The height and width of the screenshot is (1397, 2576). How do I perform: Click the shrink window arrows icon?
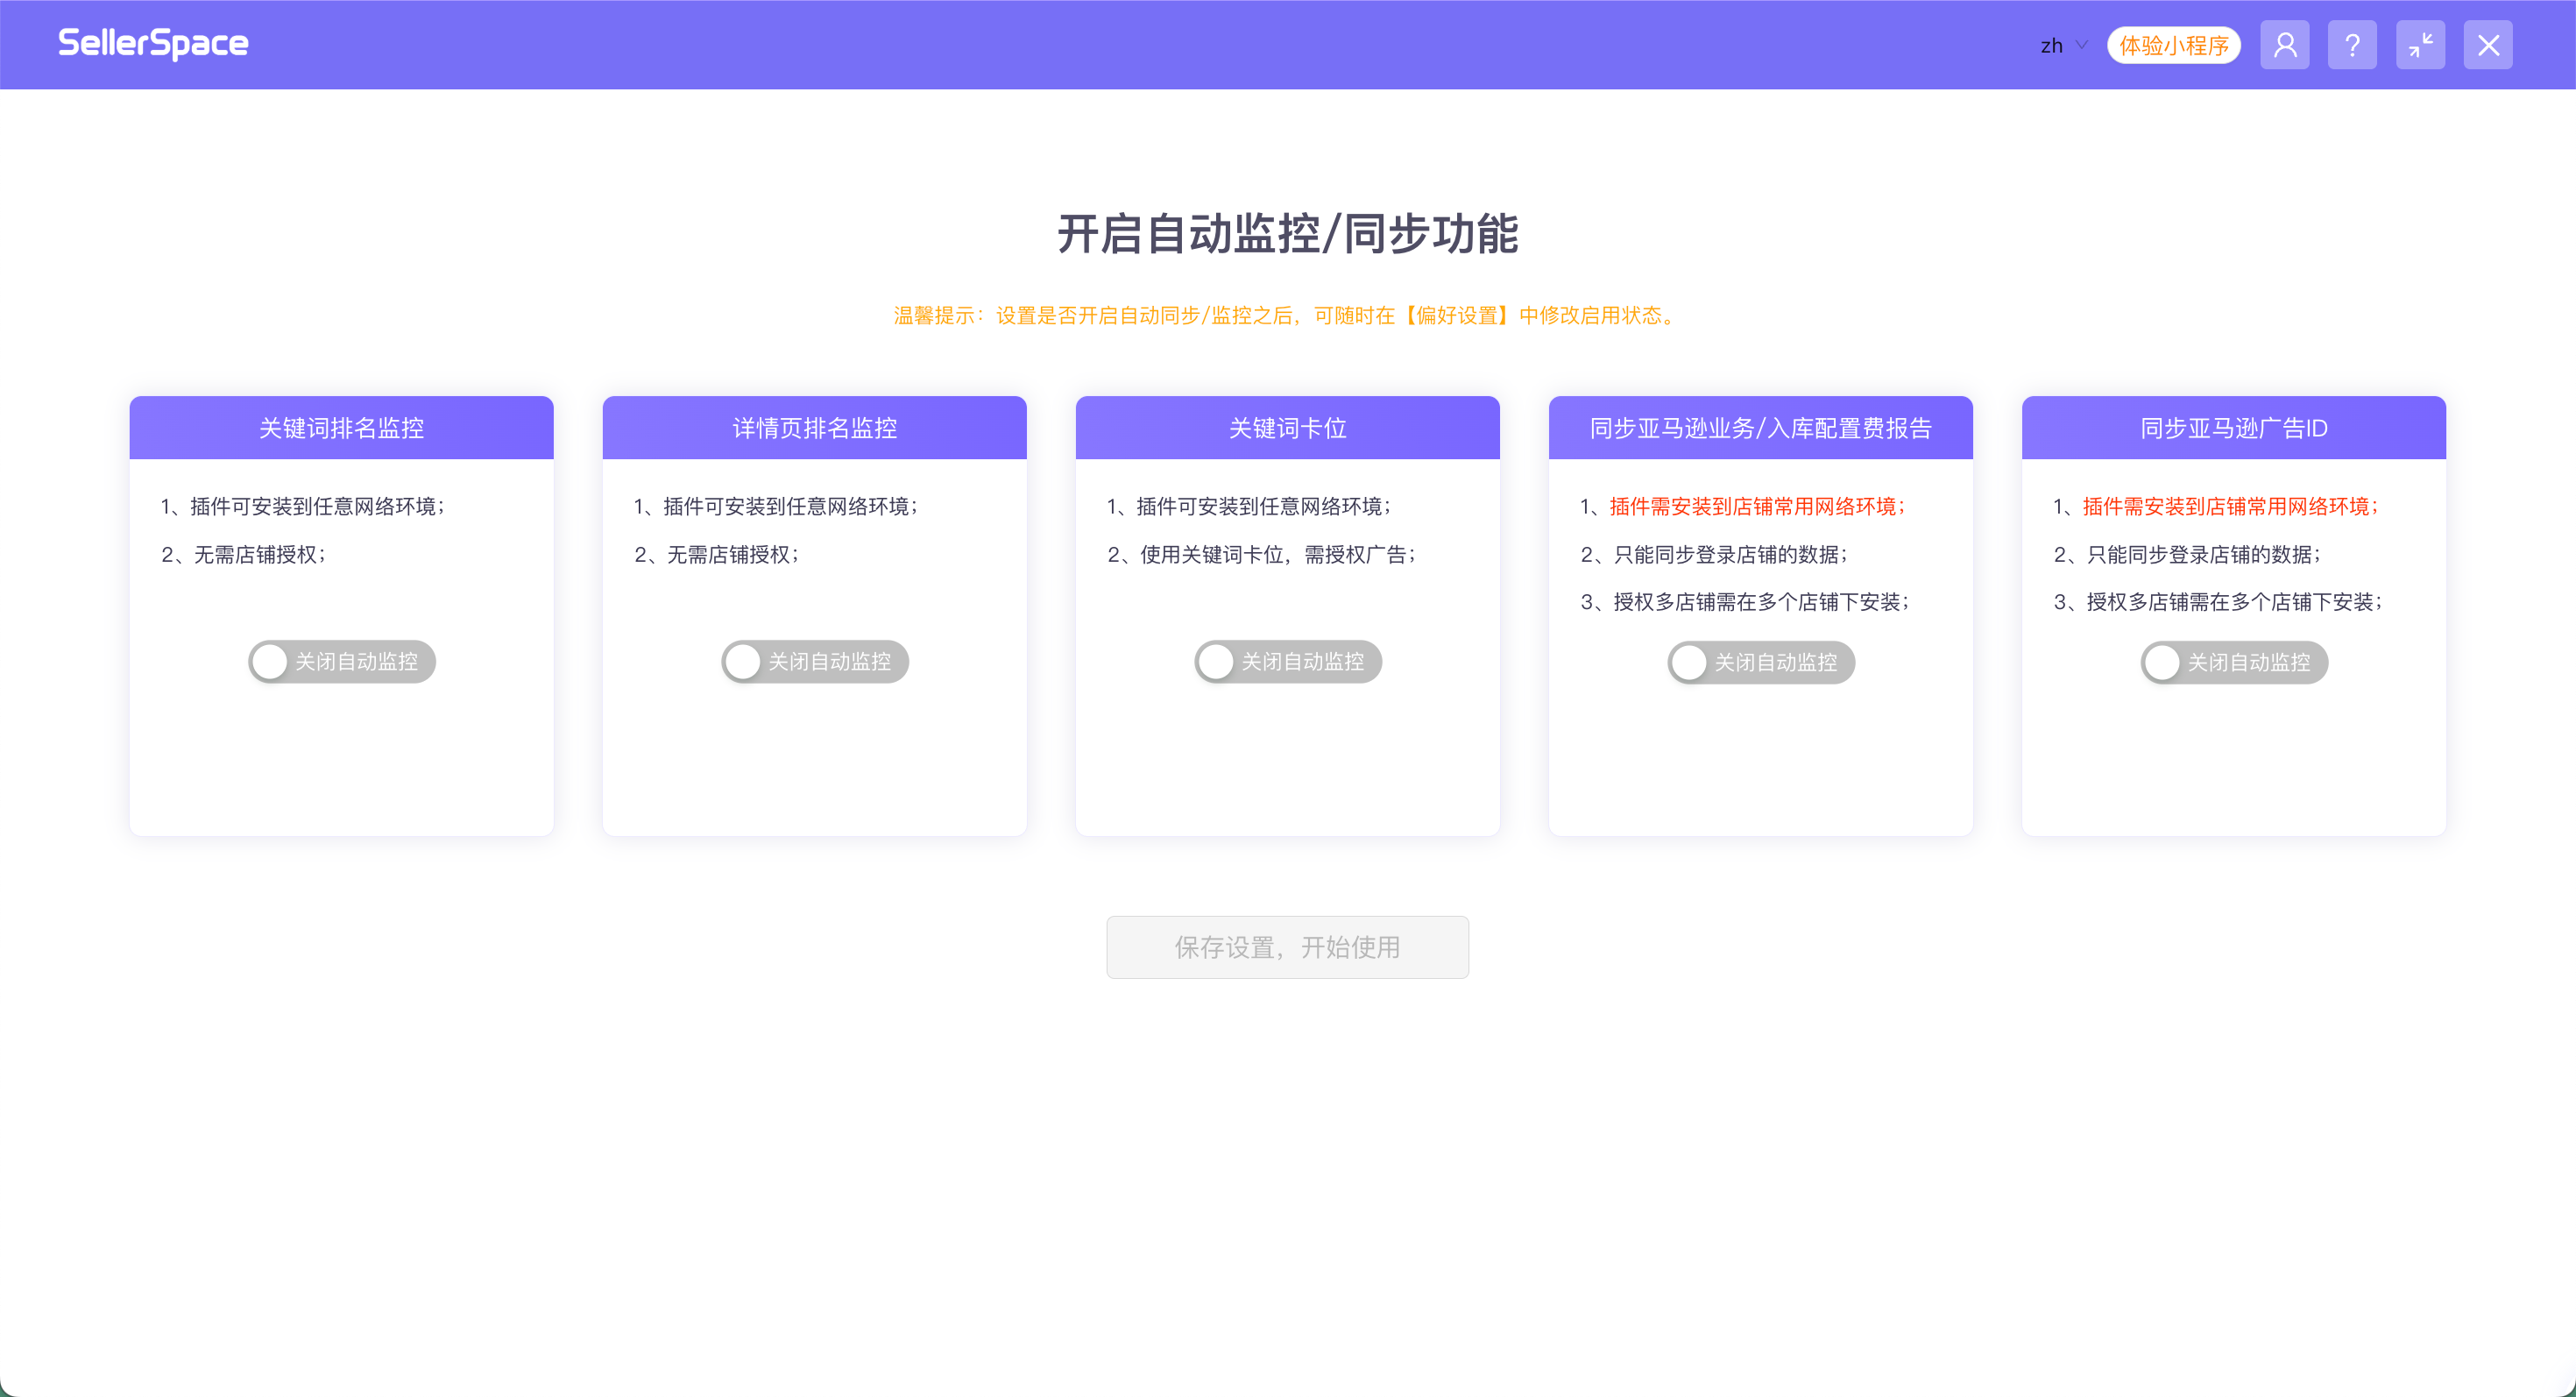(x=2420, y=45)
